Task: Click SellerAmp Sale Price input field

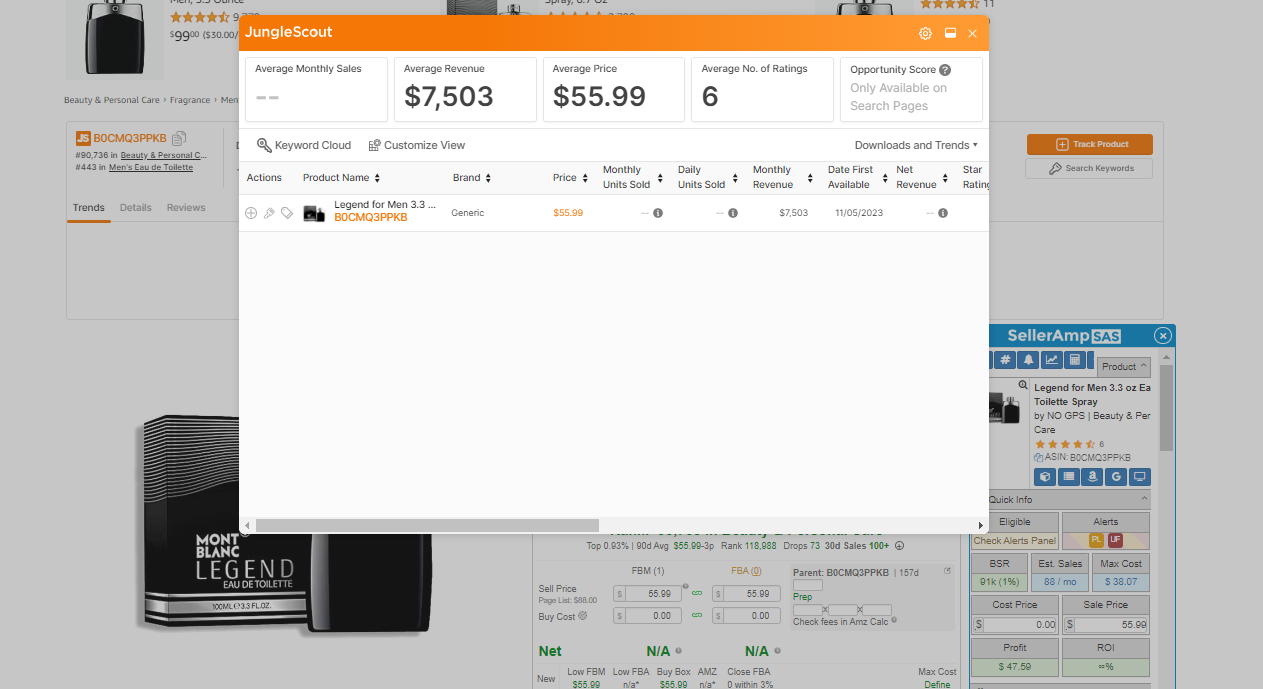Action: pos(1112,625)
